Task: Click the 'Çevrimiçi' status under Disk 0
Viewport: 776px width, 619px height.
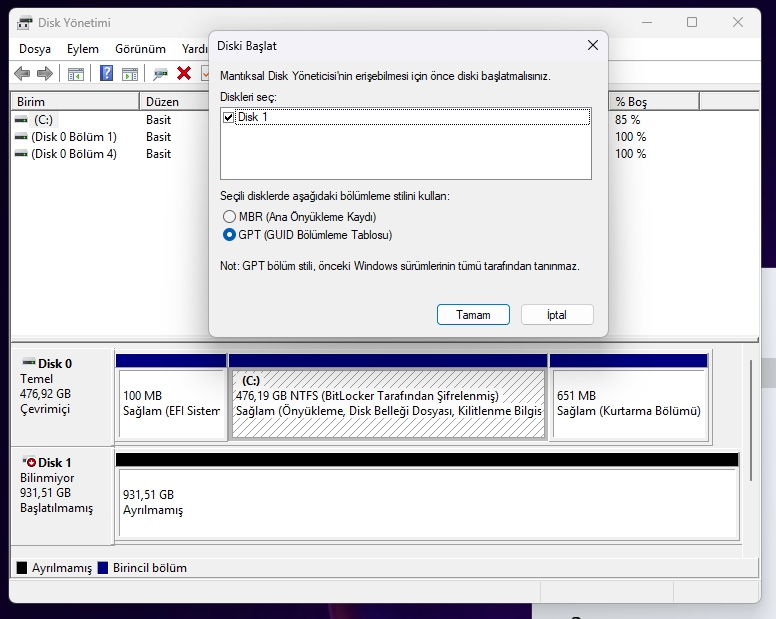Action: tap(45, 409)
